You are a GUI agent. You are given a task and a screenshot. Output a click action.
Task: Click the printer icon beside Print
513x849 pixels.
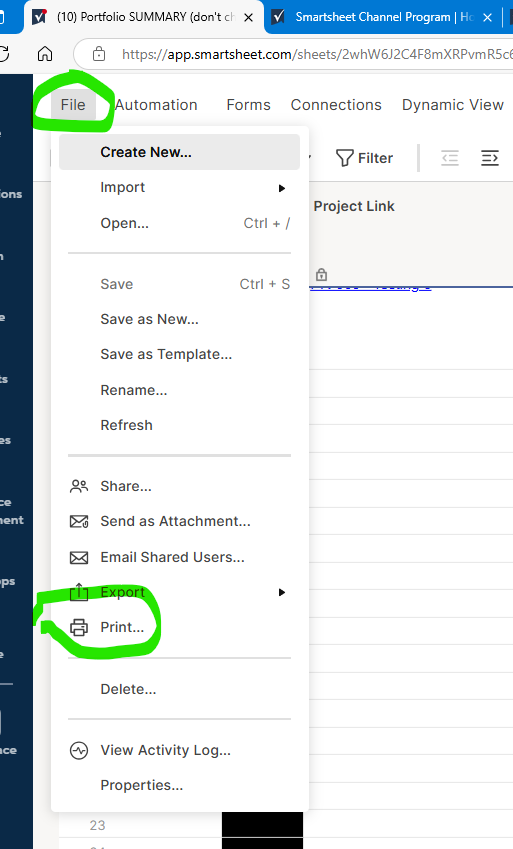79,627
